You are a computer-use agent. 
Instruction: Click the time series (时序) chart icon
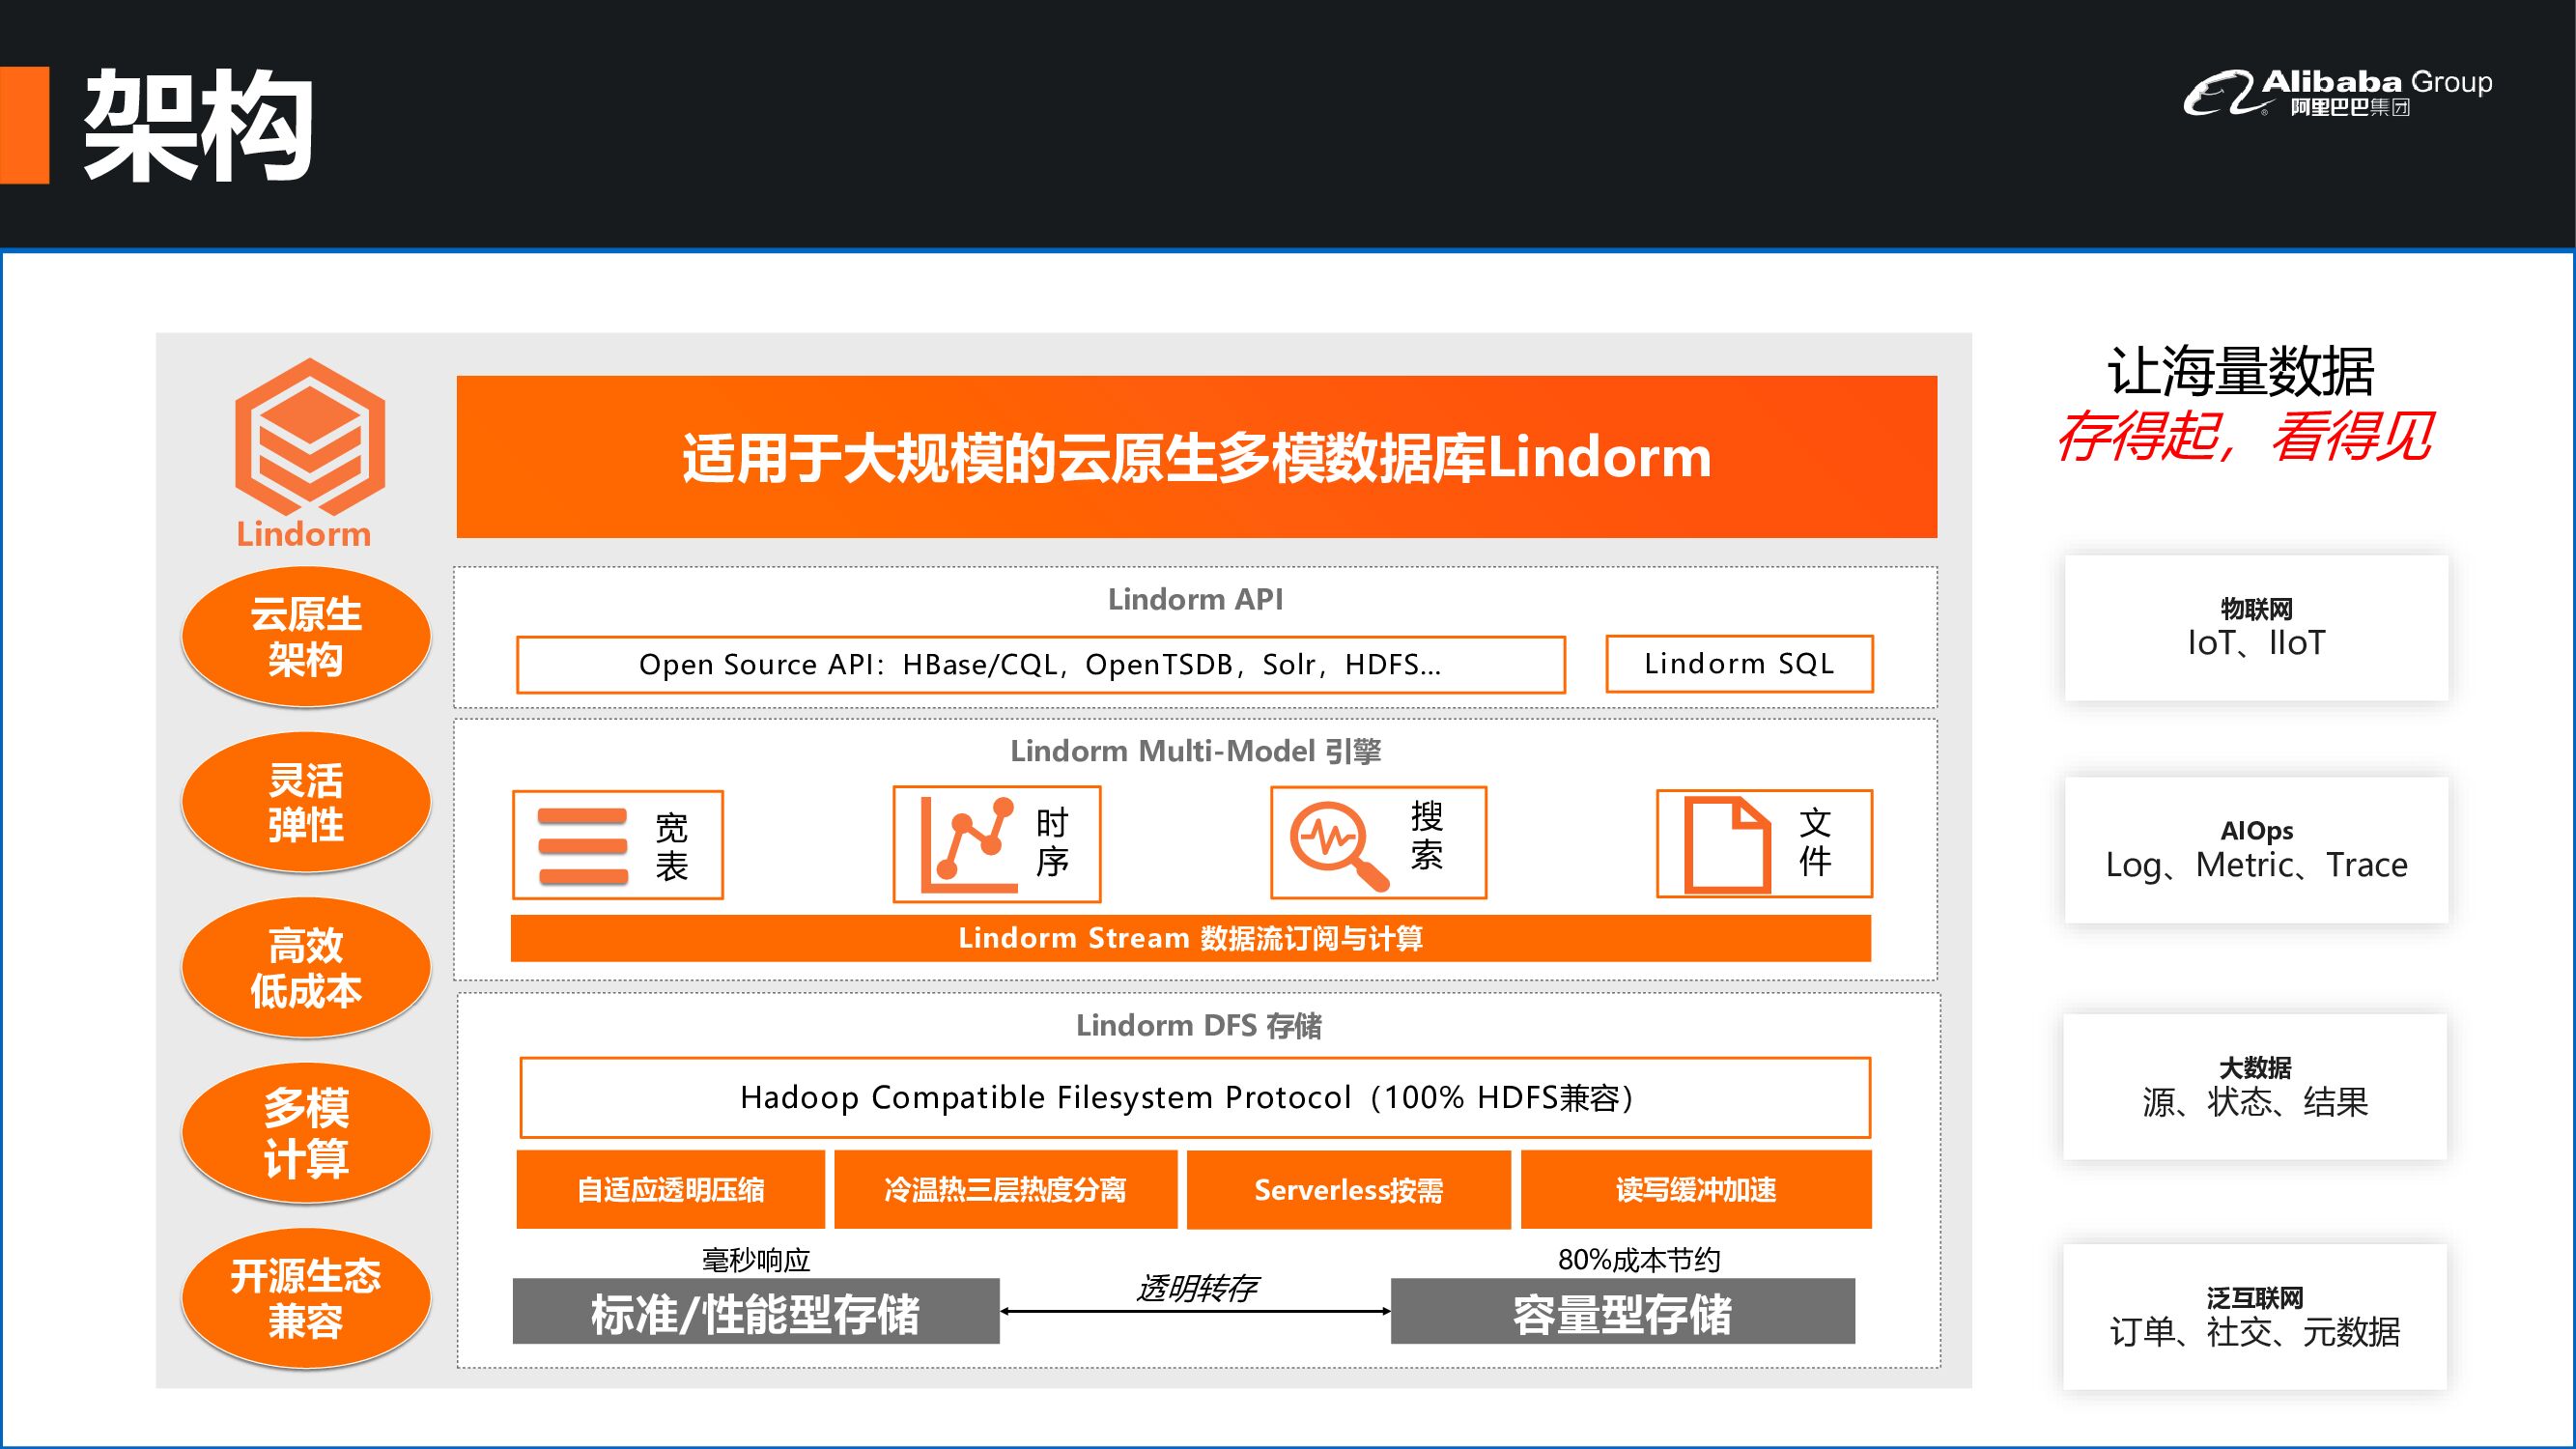[x=967, y=845]
